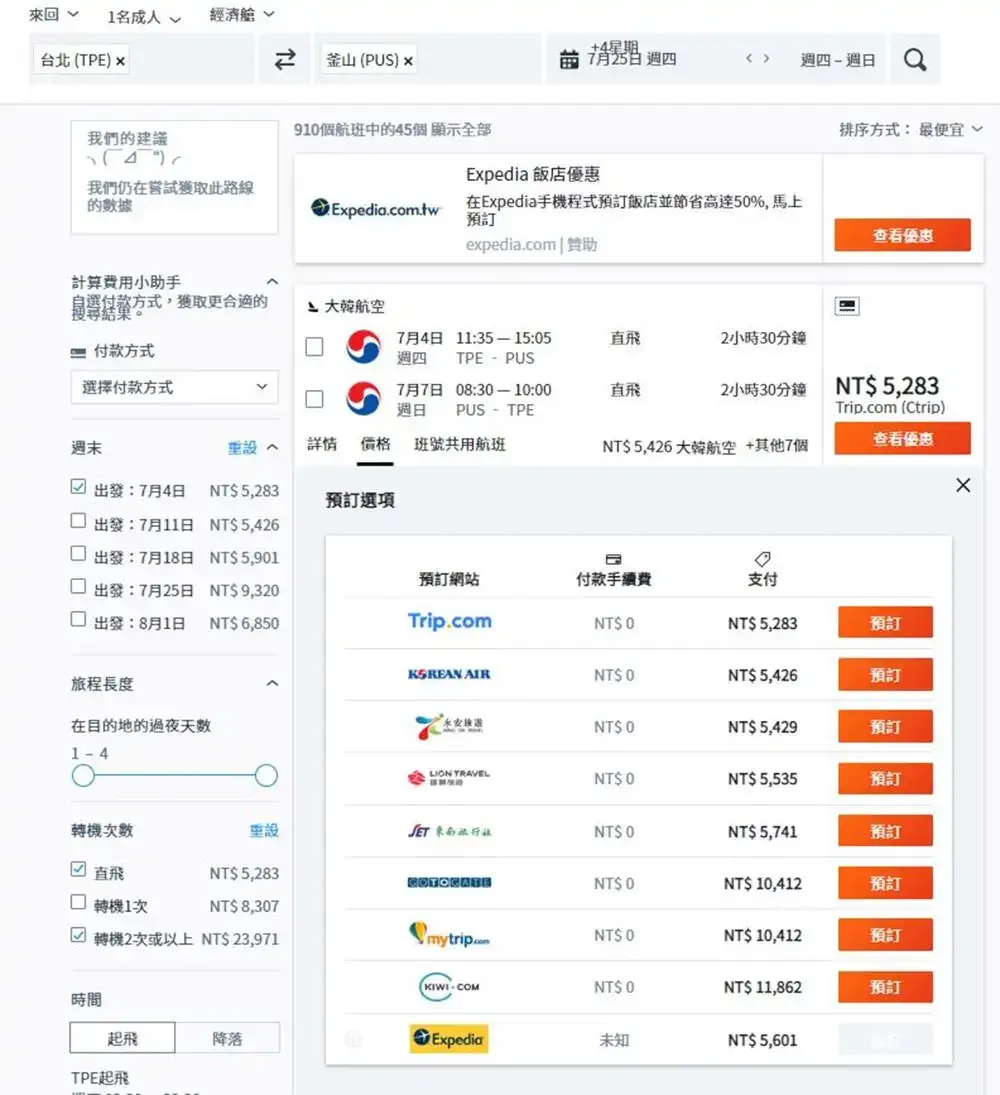Remove 釜山 (PUS) from destination field
This screenshot has height=1095, width=1000.
pos(408,61)
